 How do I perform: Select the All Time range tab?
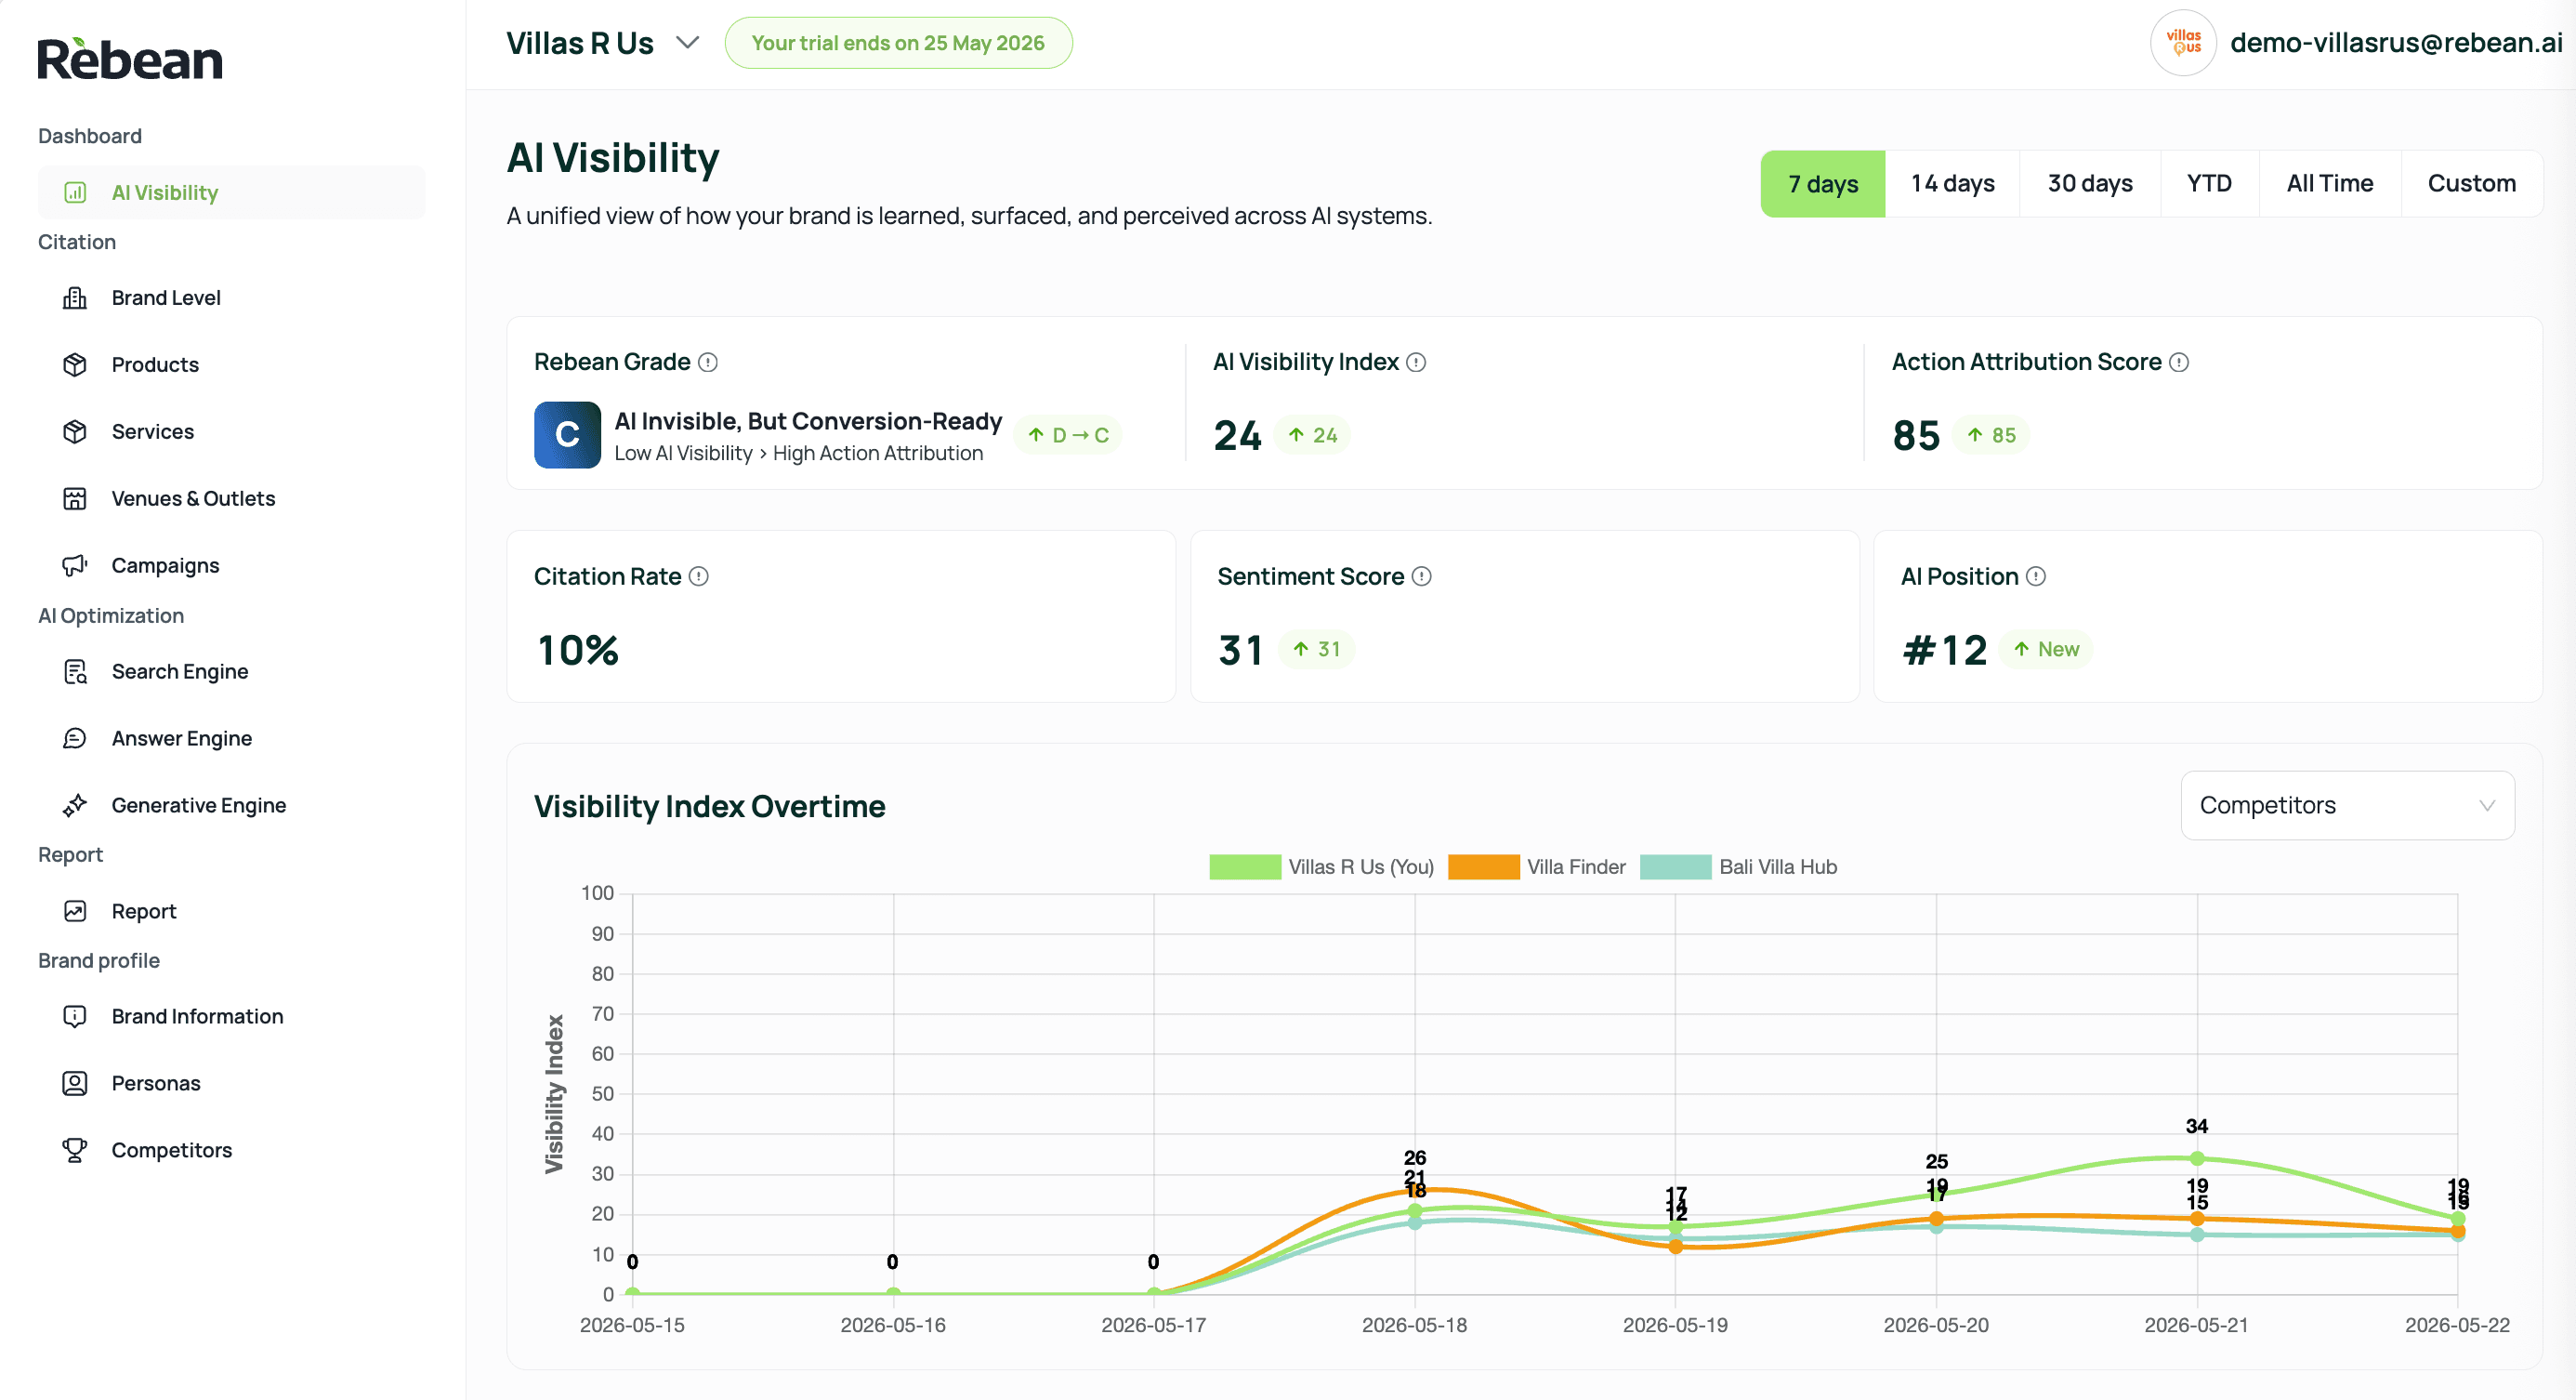click(x=2329, y=184)
